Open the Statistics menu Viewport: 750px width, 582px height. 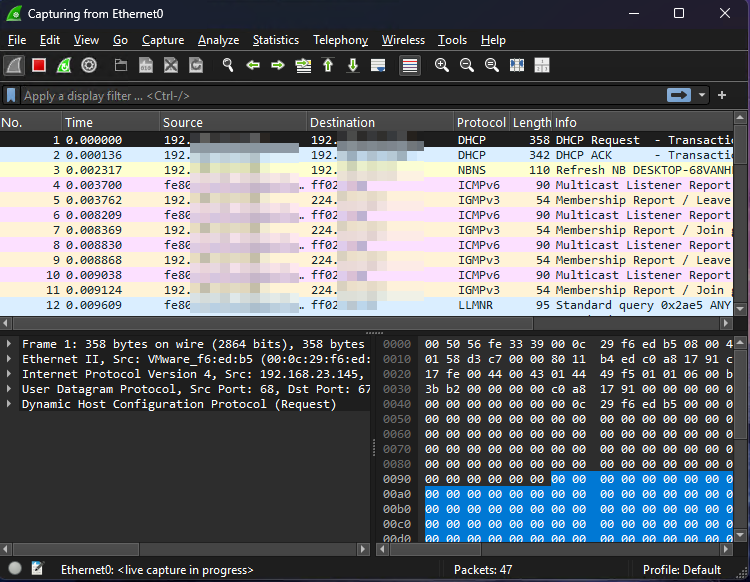tap(276, 40)
